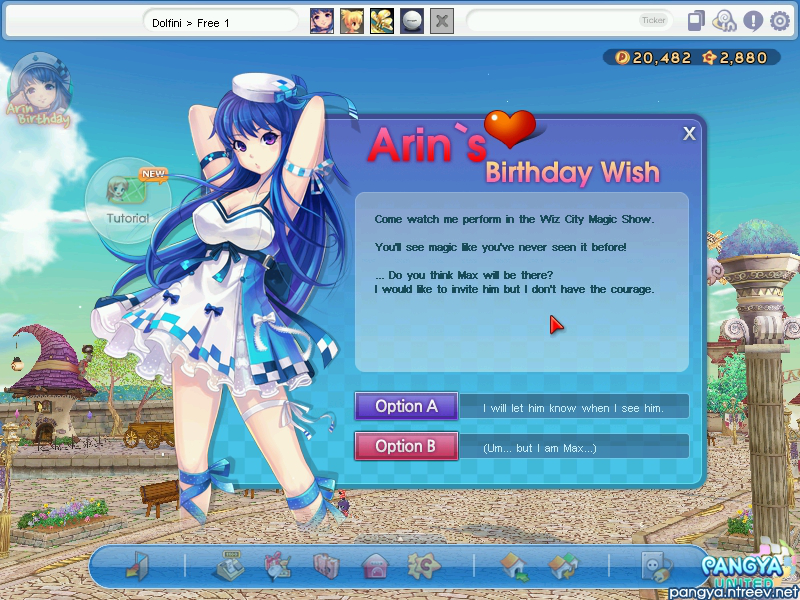Click the blonde caddie portrait slot
800x600 pixels.
[x=352, y=21]
